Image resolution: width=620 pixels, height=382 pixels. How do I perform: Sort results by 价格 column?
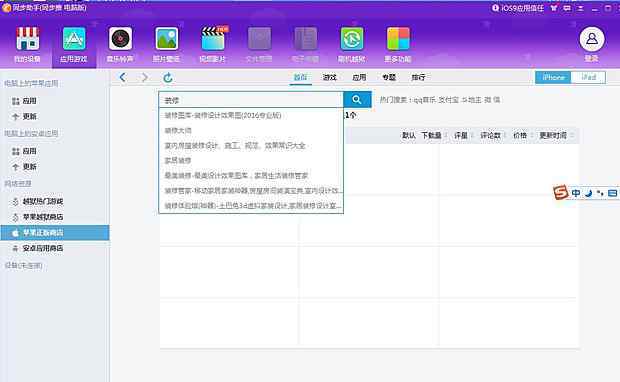(x=520, y=135)
